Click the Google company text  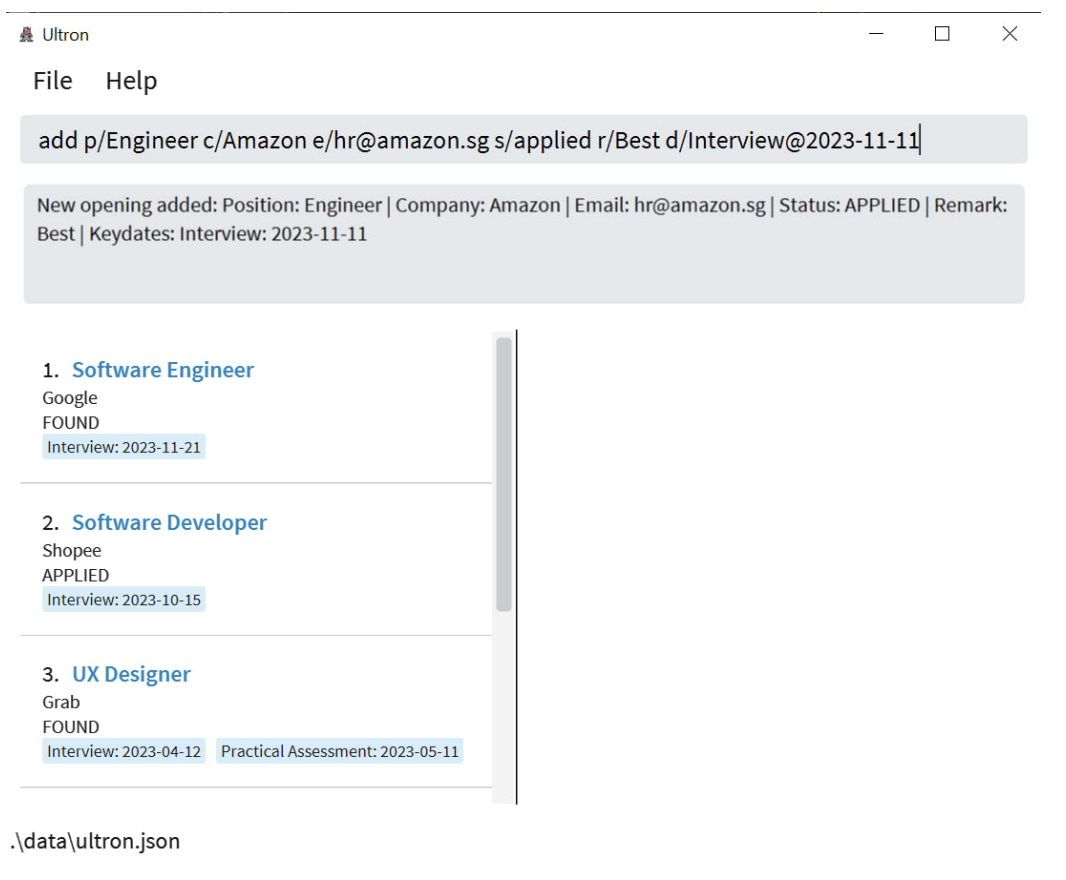point(70,398)
